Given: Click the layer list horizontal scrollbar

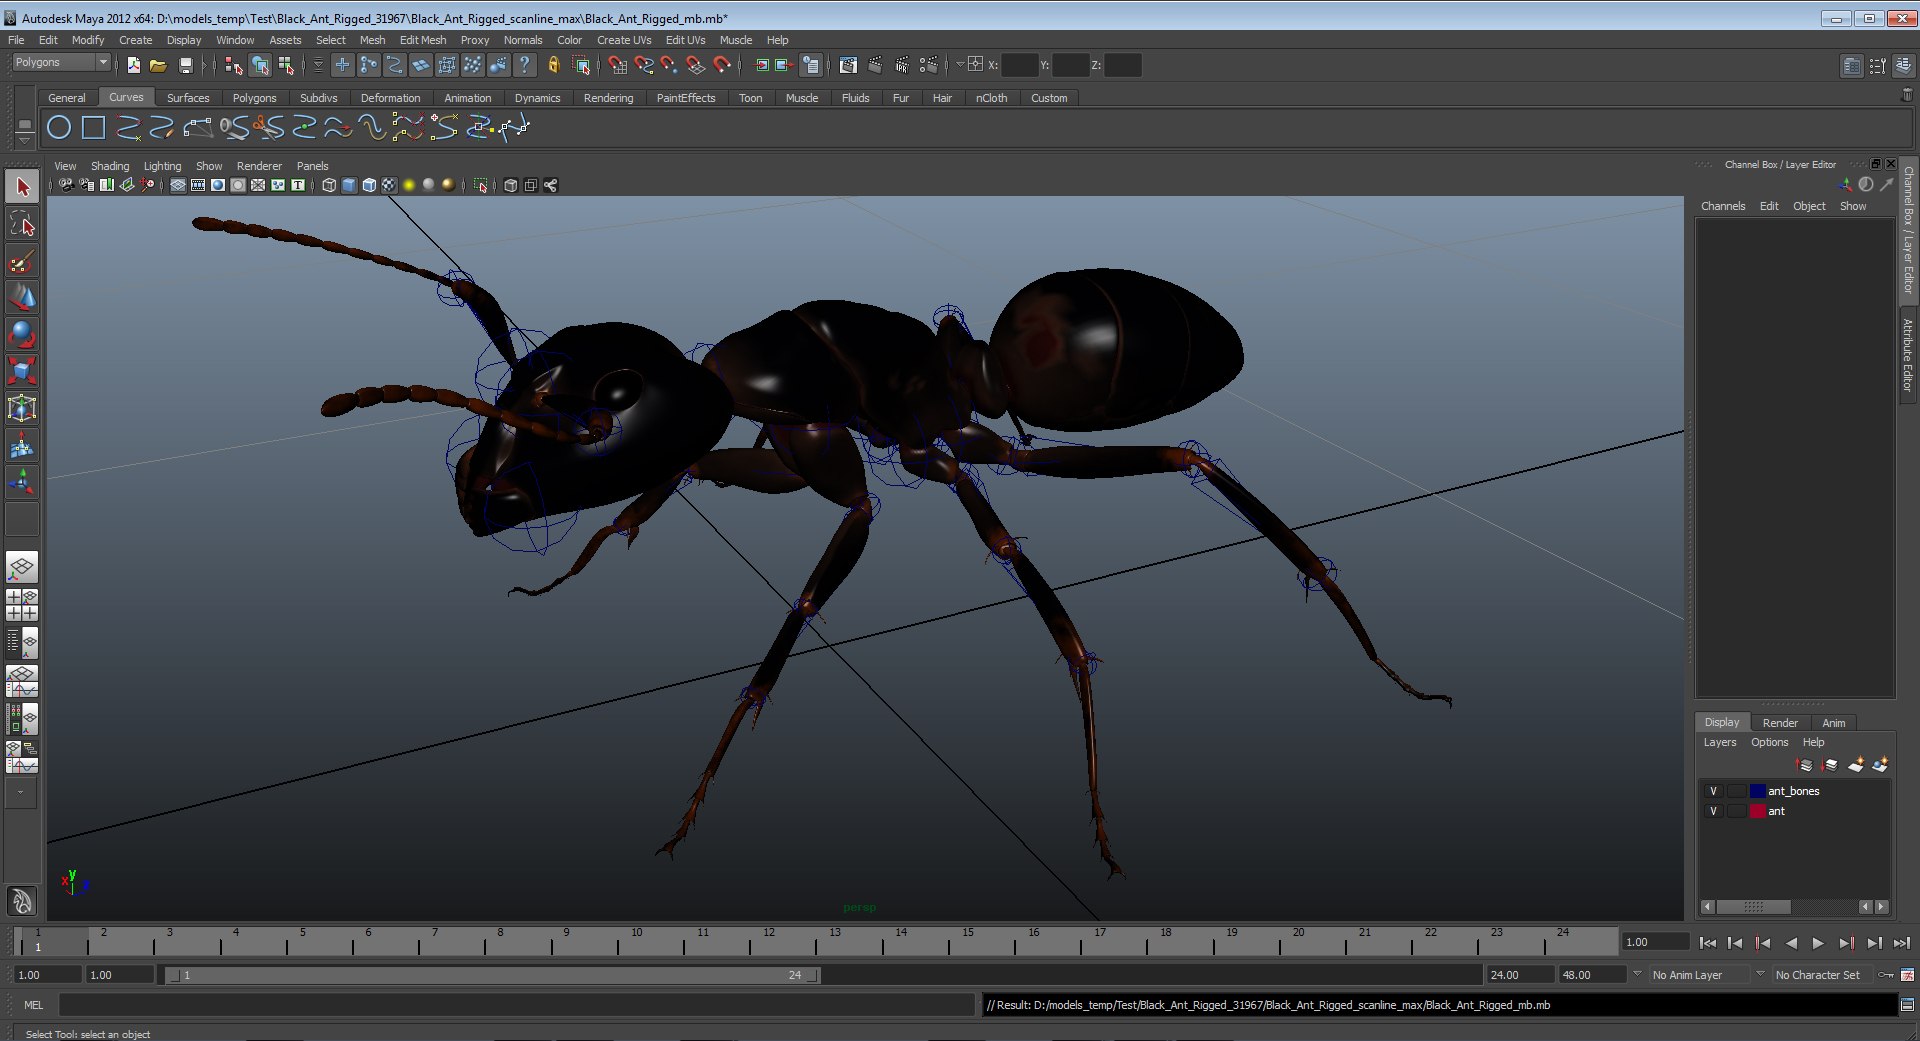Looking at the screenshot, I should click(x=1753, y=907).
